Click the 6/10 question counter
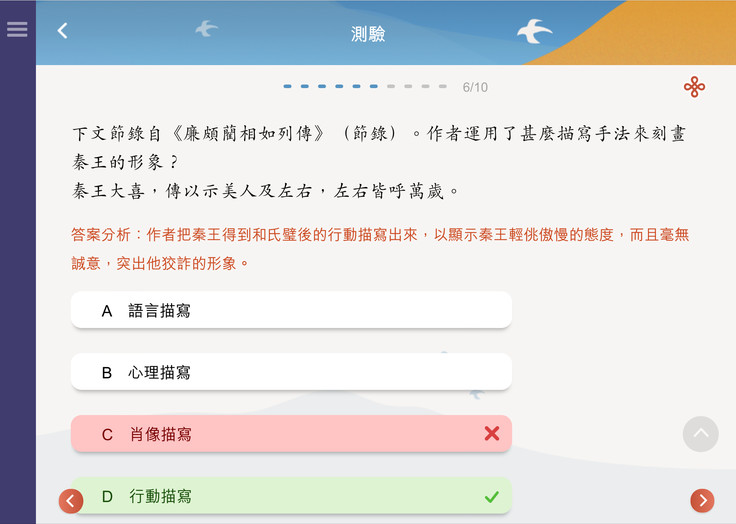 tap(475, 87)
